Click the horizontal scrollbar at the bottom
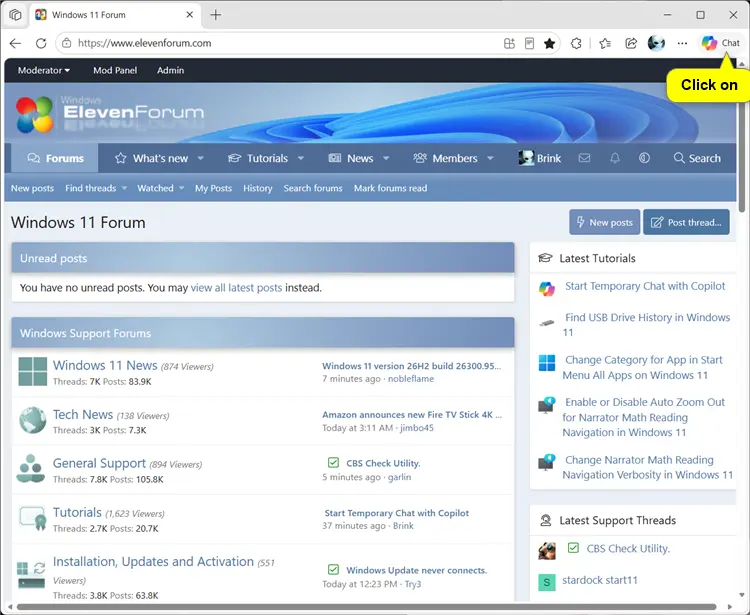This screenshot has height=615, width=750. [366, 607]
